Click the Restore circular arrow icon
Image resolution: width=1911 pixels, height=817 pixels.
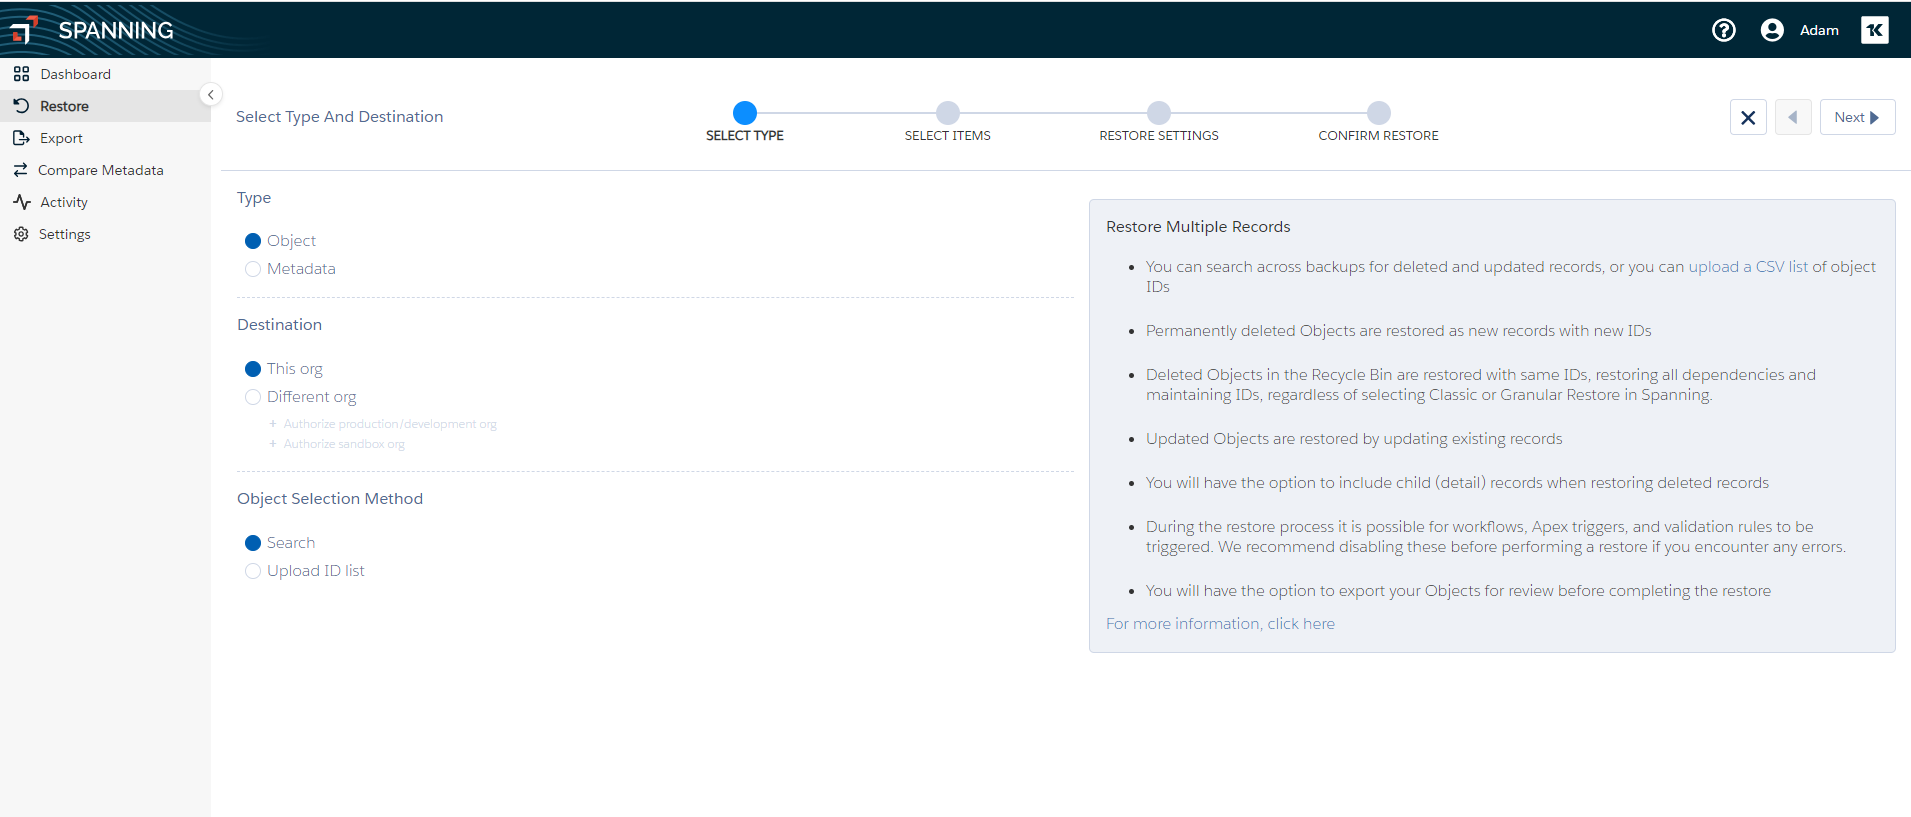[21, 106]
